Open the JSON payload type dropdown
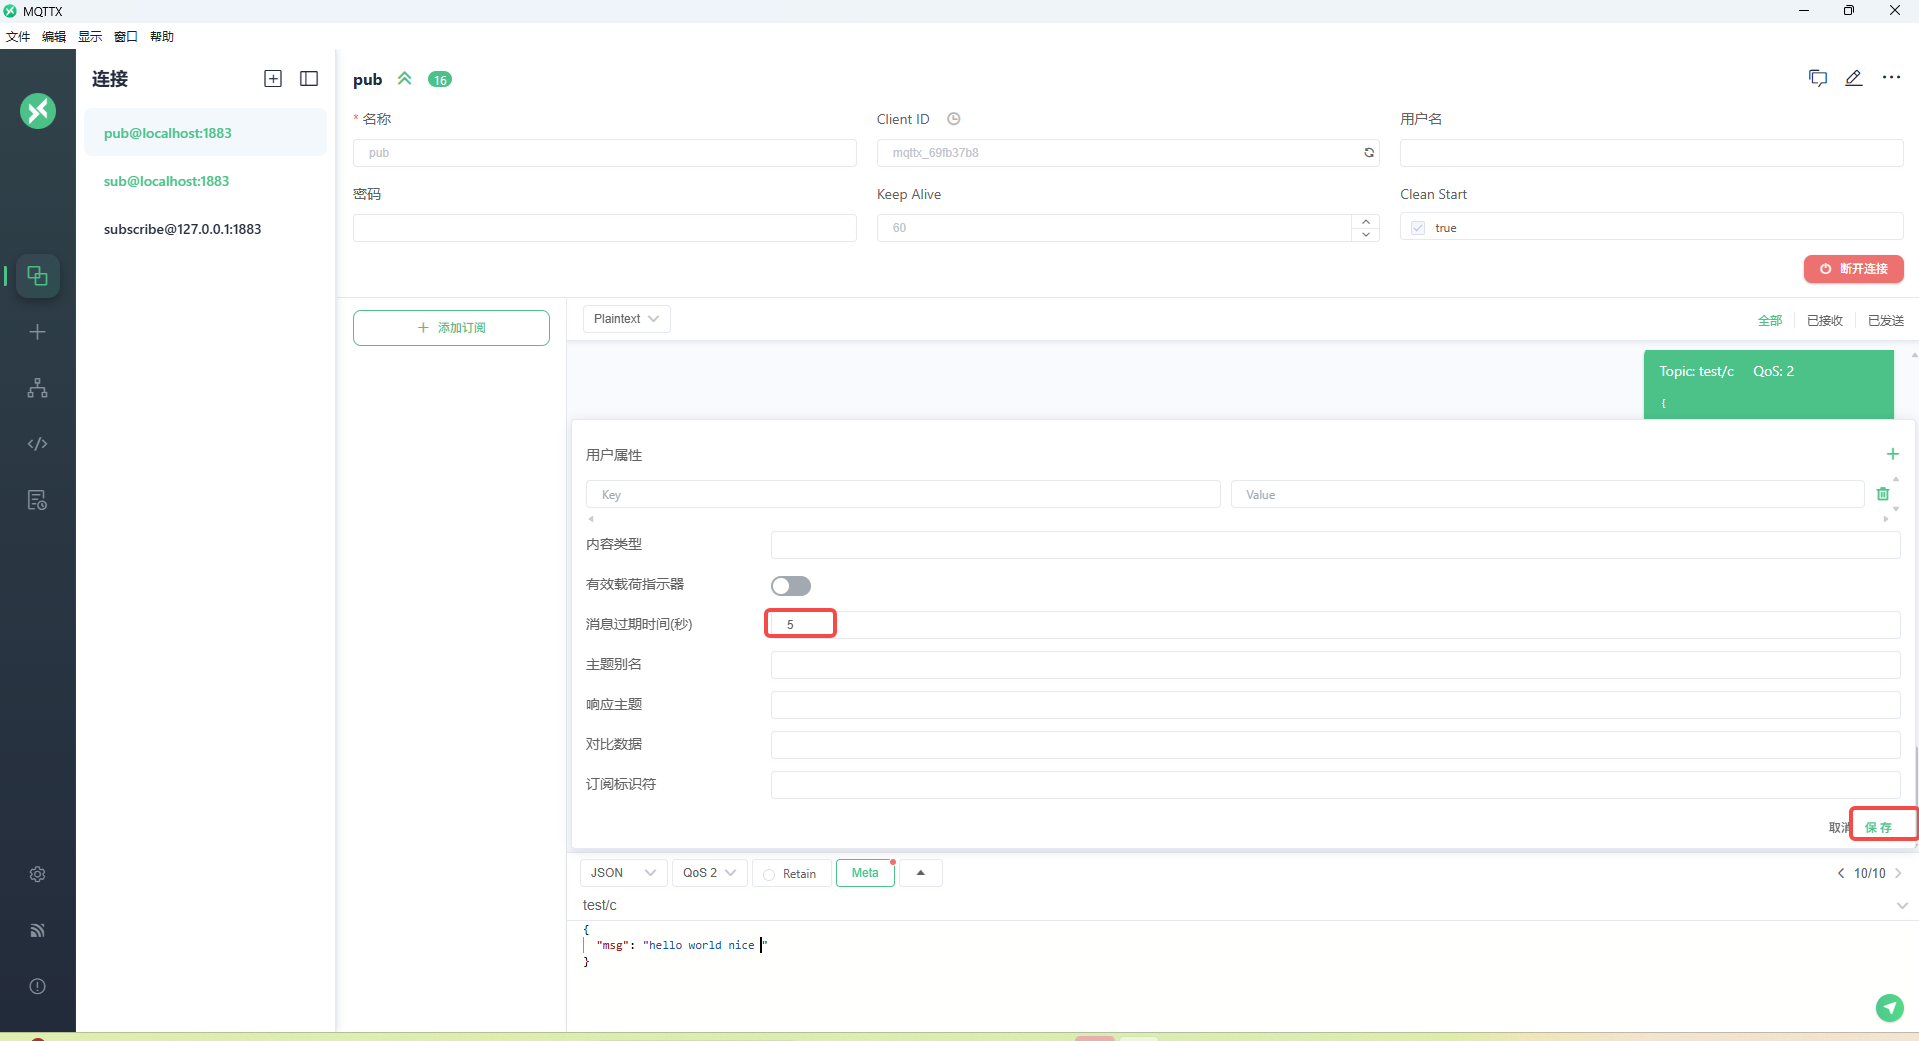Viewport: 1919px width, 1041px height. click(x=623, y=873)
